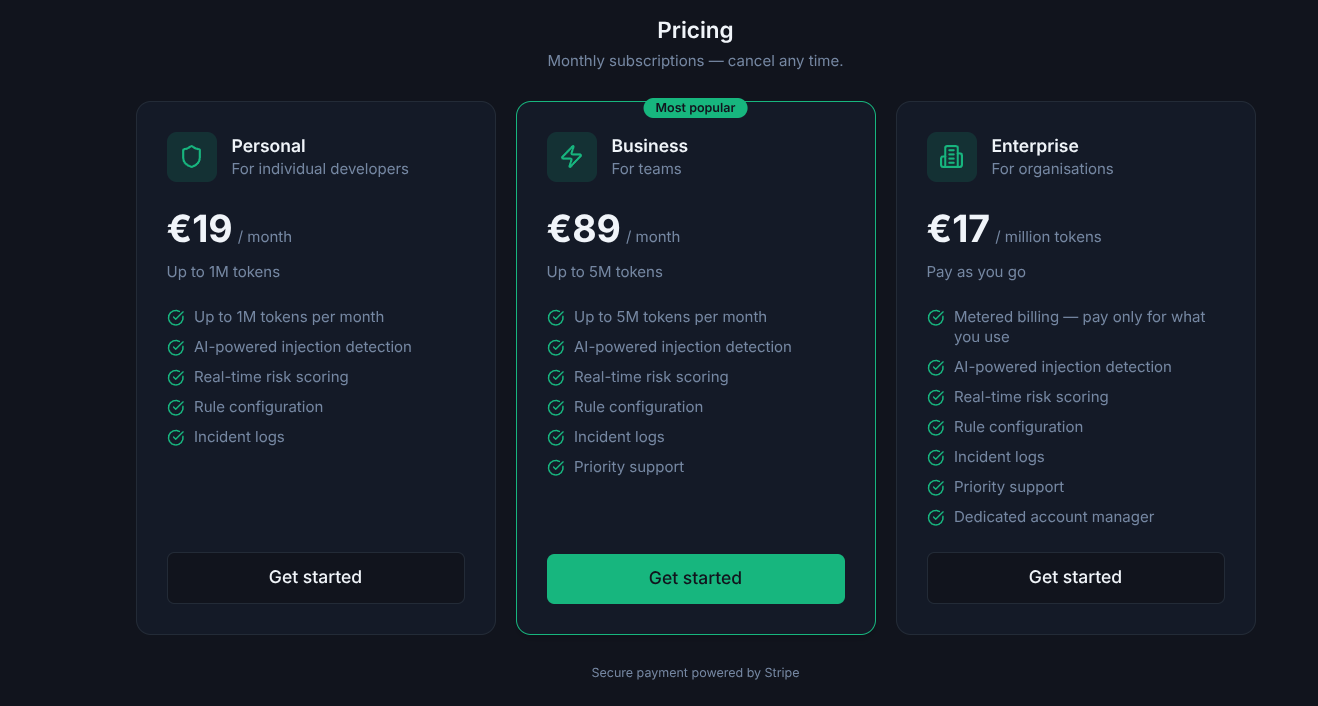The width and height of the screenshot is (1318, 706).
Task: Click the €17 per million tokens price
Action: [959, 229]
